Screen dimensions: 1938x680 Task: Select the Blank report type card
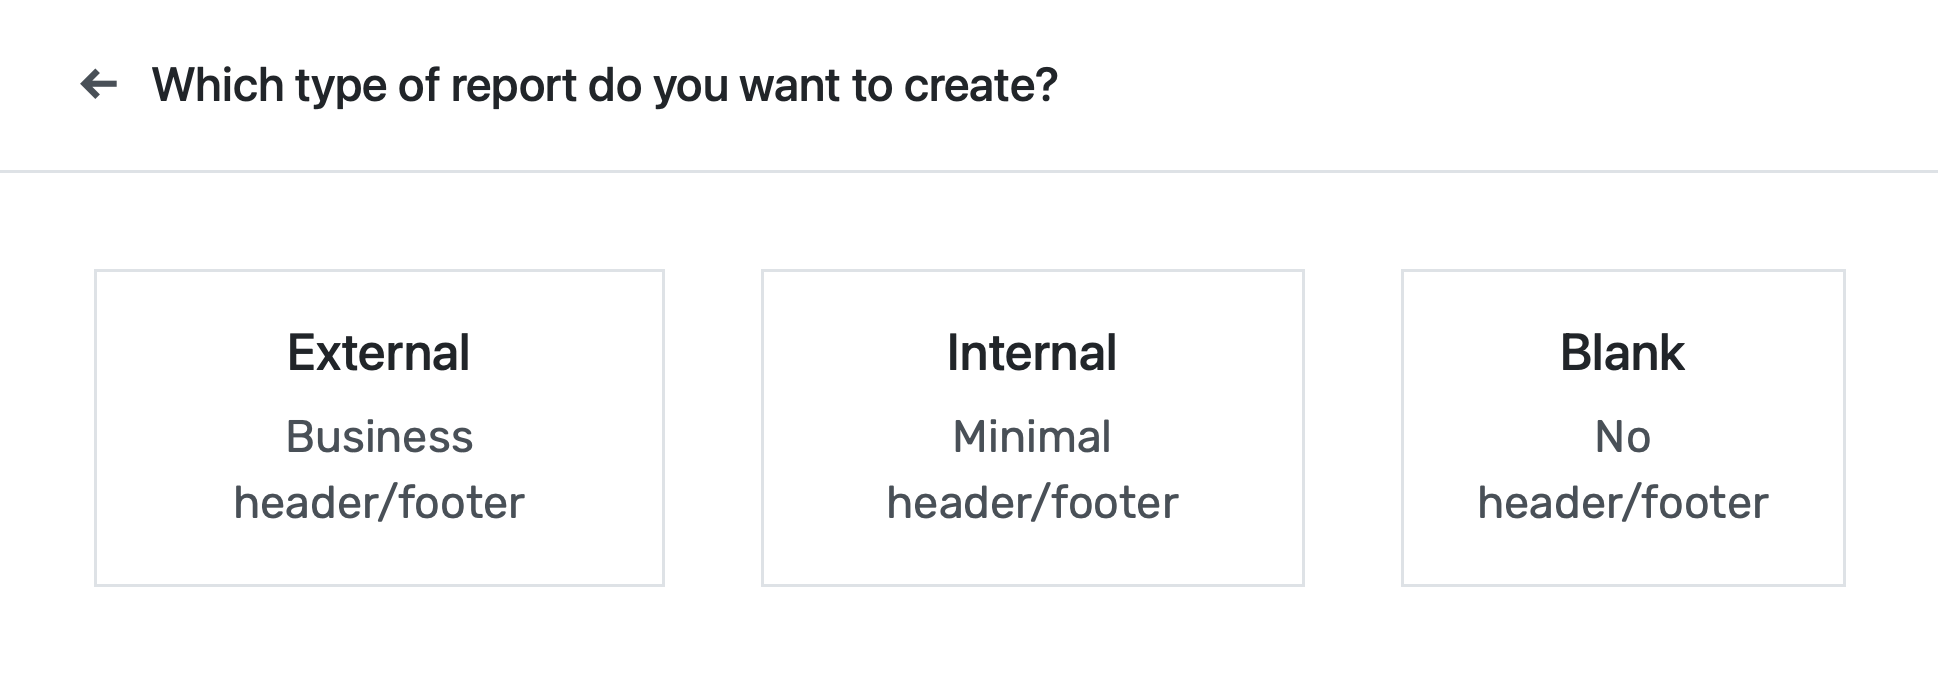(x=1622, y=427)
